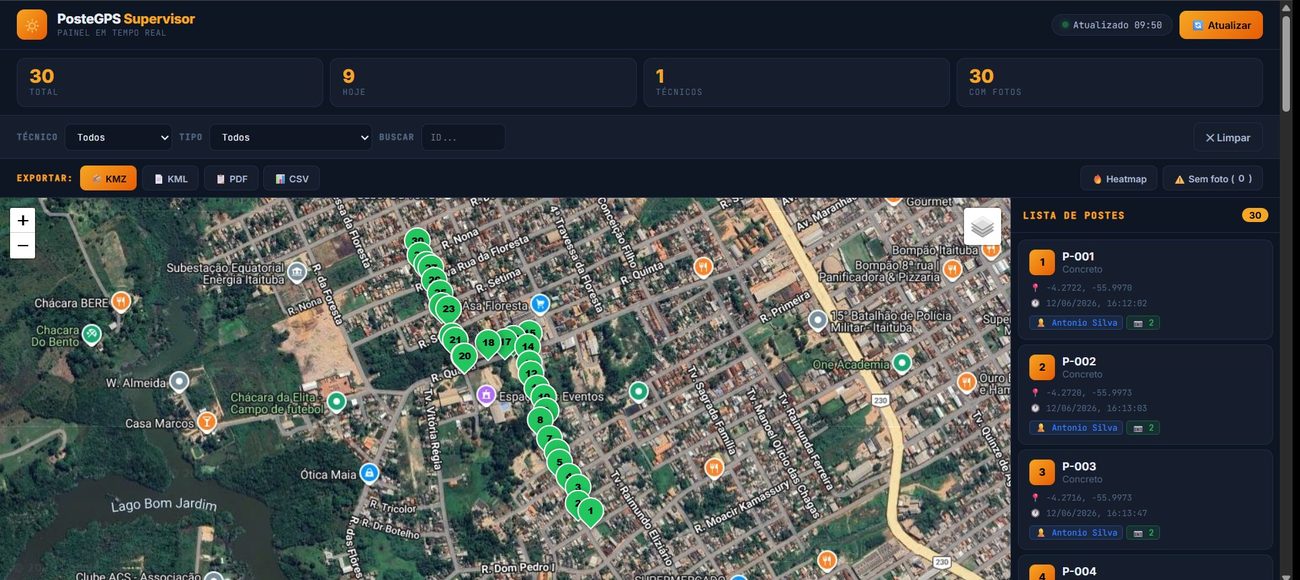Export as KML
The height and width of the screenshot is (580, 1300).
170,178
